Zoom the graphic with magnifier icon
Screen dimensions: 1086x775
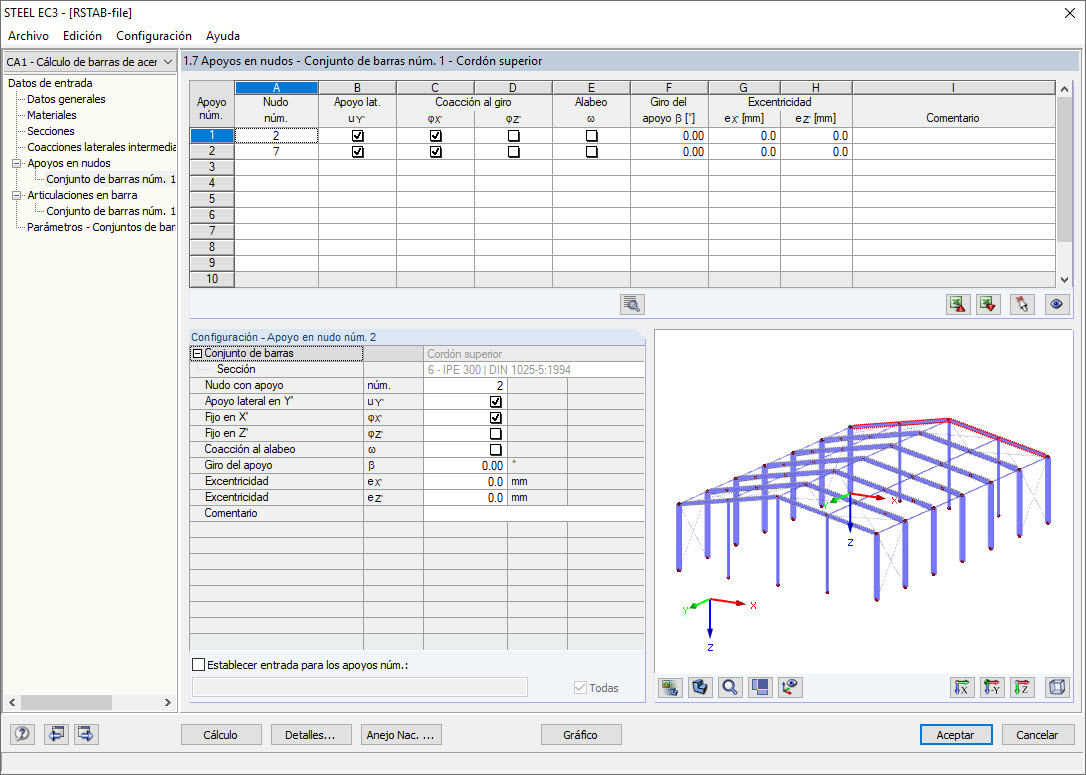[x=729, y=688]
